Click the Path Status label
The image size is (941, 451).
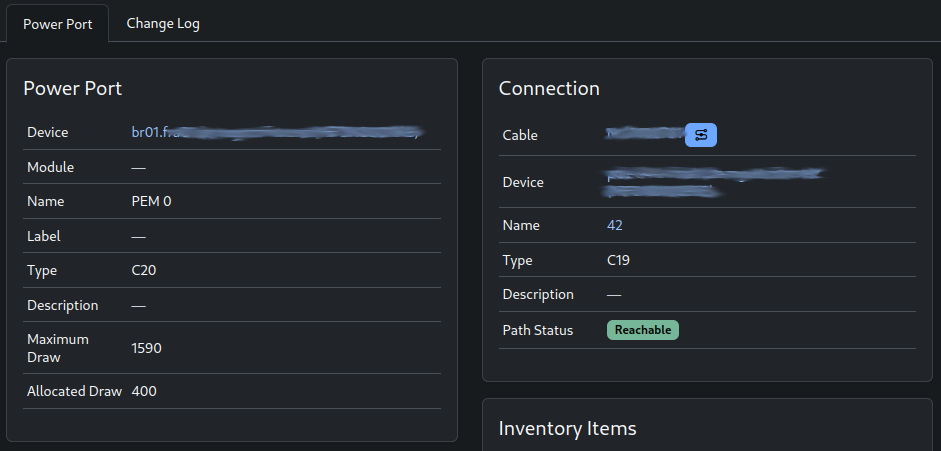tap(538, 330)
